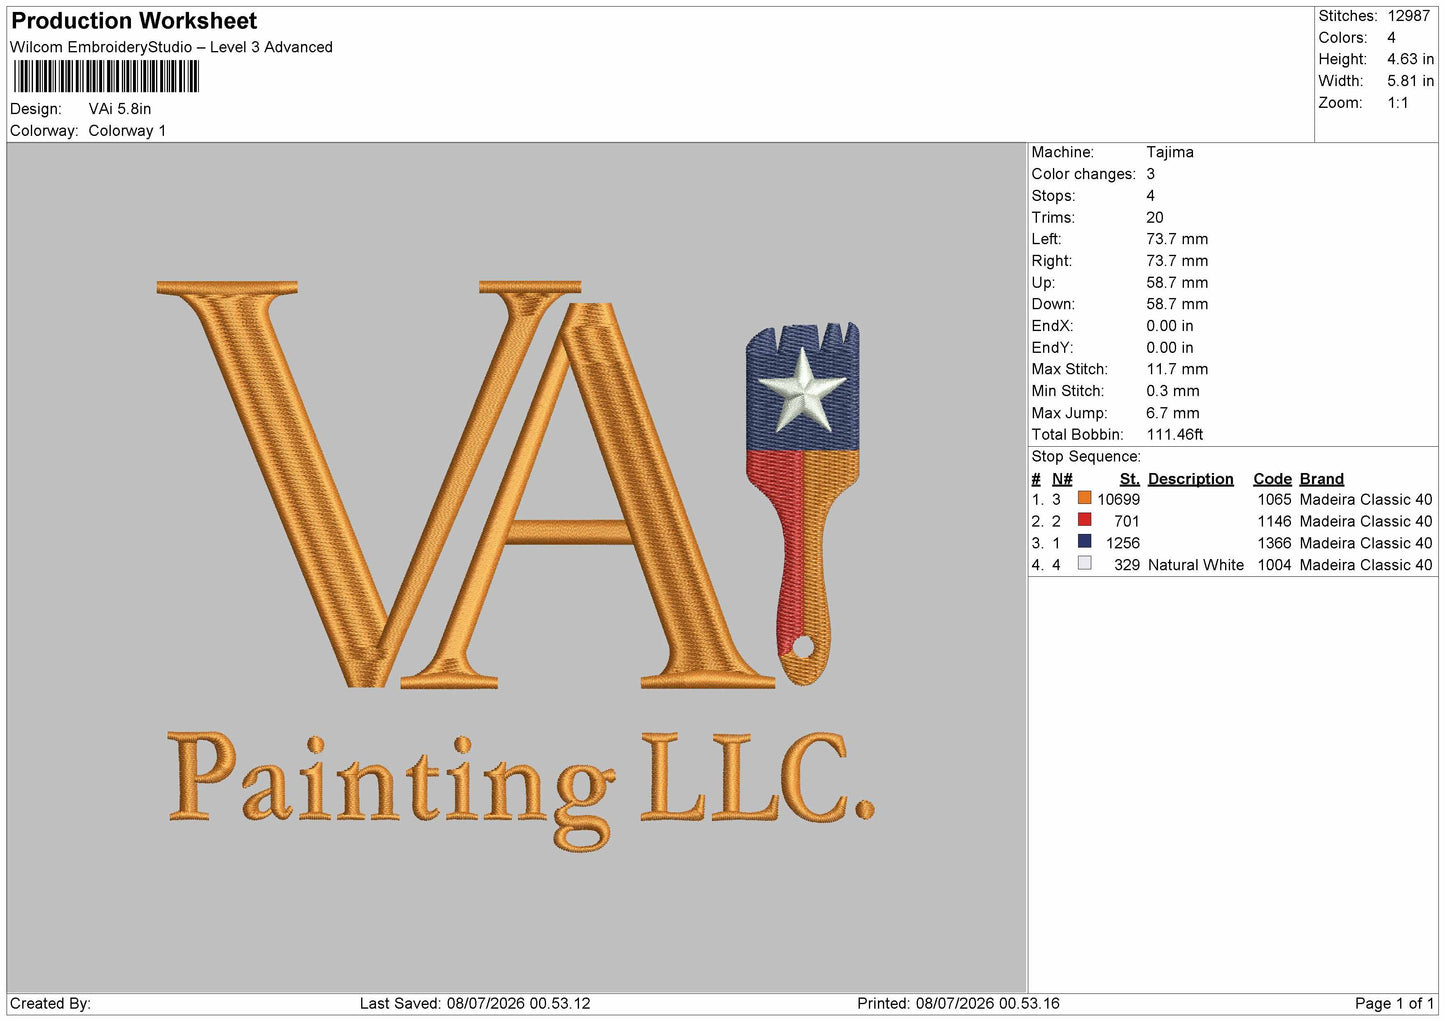Click stitch count 10699 in stop sequence

click(x=1118, y=499)
